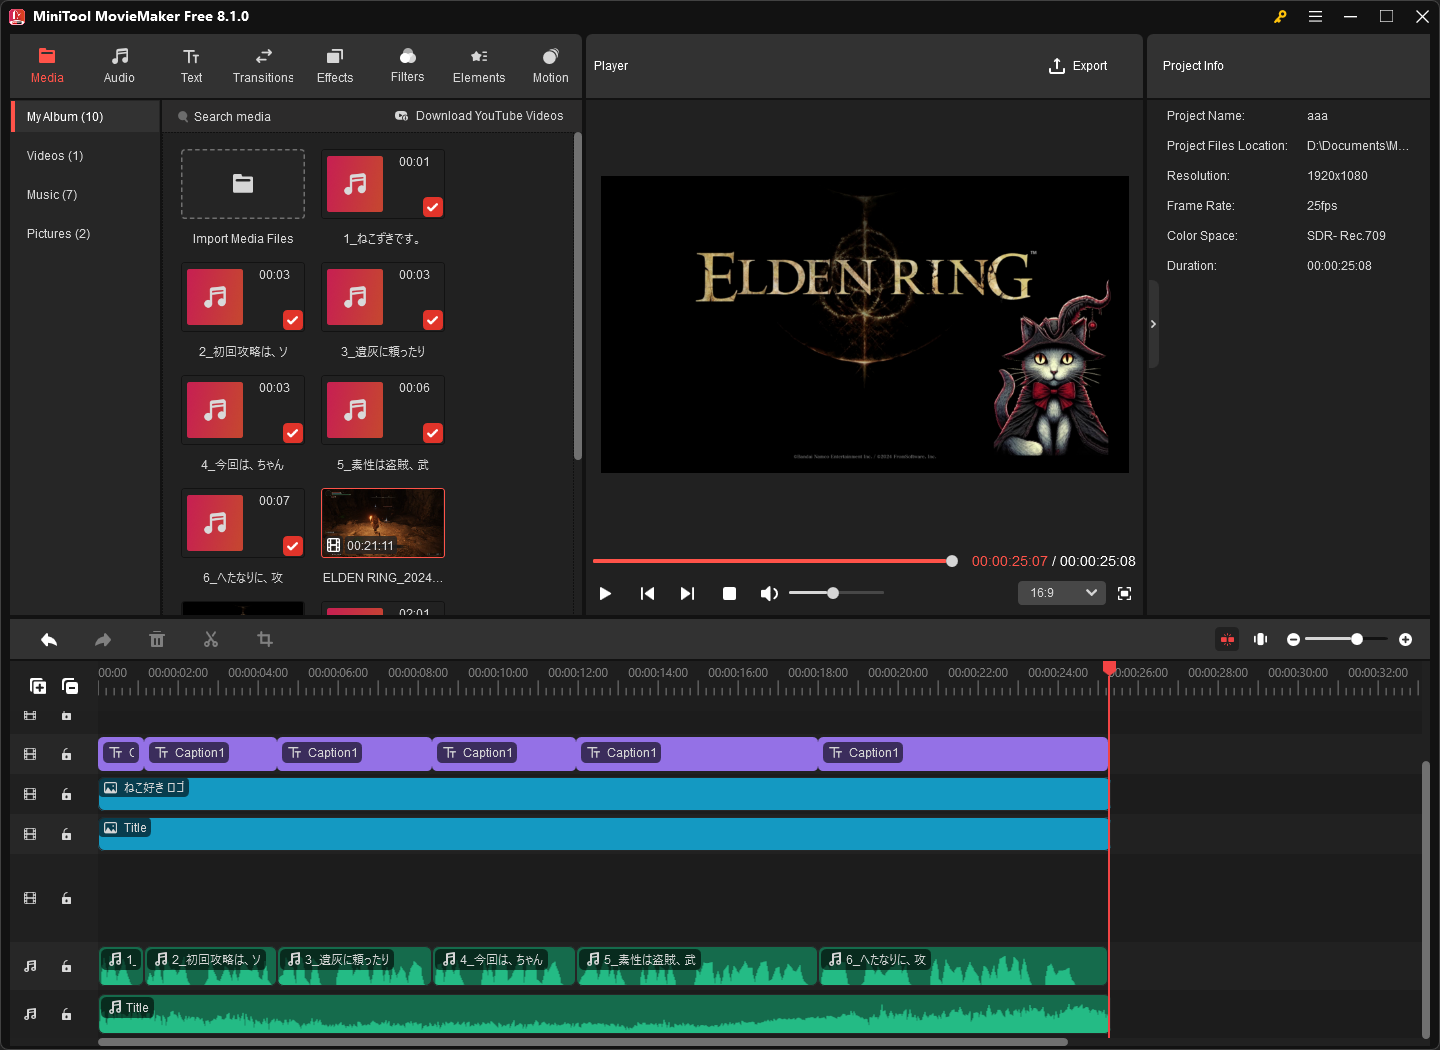Lock the ねこ好きロゴ image track
The height and width of the screenshot is (1050, 1440).
pyautogui.click(x=66, y=794)
